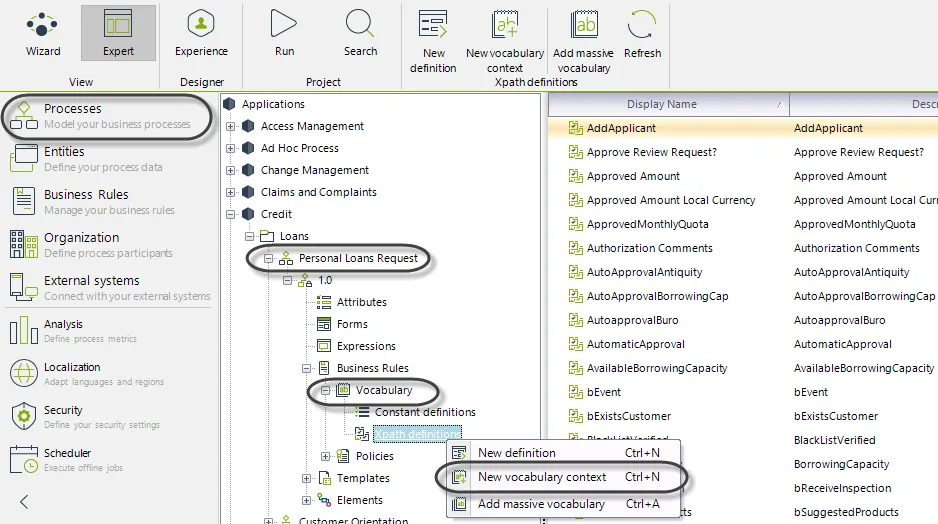938x524 pixels.
Task: Sort by the Display Name column
Action: tap(669, 104)
